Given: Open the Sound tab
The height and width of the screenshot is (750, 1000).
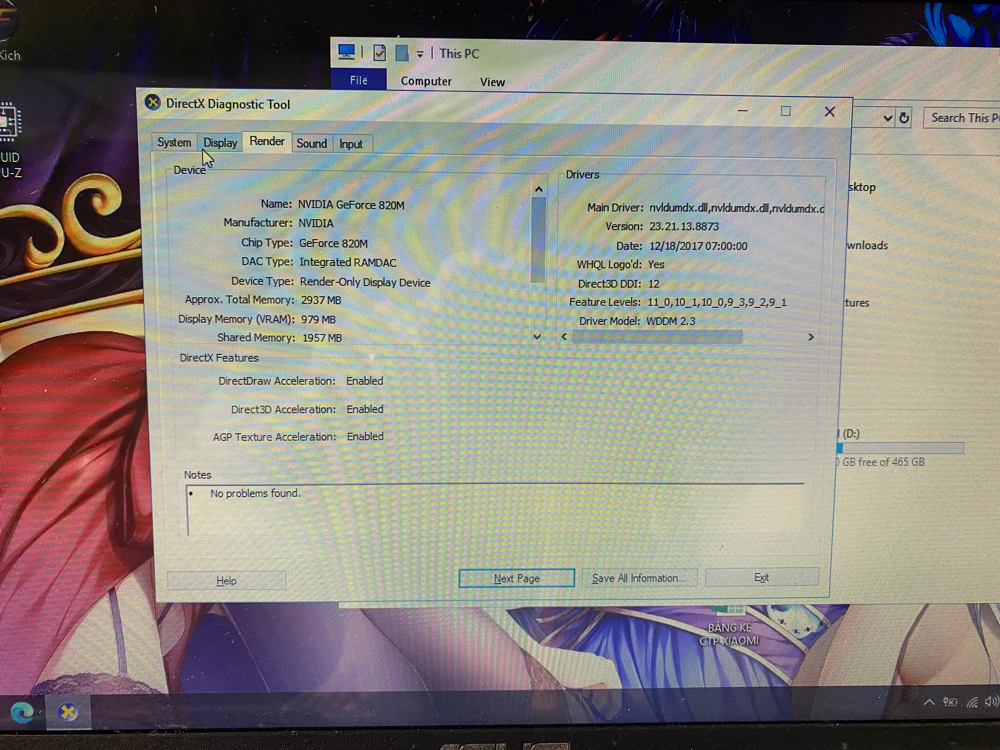Looking at the screenshot, I should pyautogui.click(x=311, y=143).
